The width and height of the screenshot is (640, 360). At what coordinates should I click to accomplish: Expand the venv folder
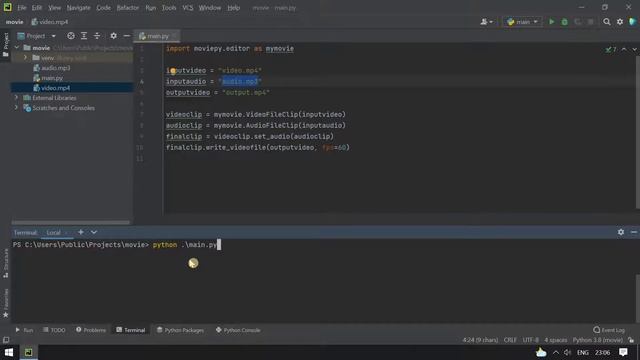(x=25, y=58)
